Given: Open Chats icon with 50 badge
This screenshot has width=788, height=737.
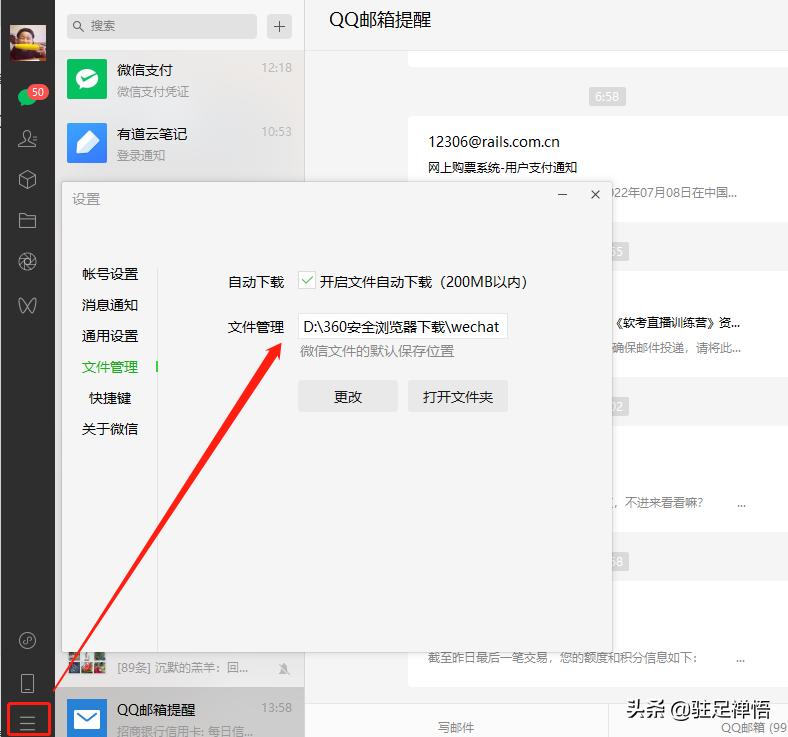Looking at the screenshot, I should pos(31,94).
